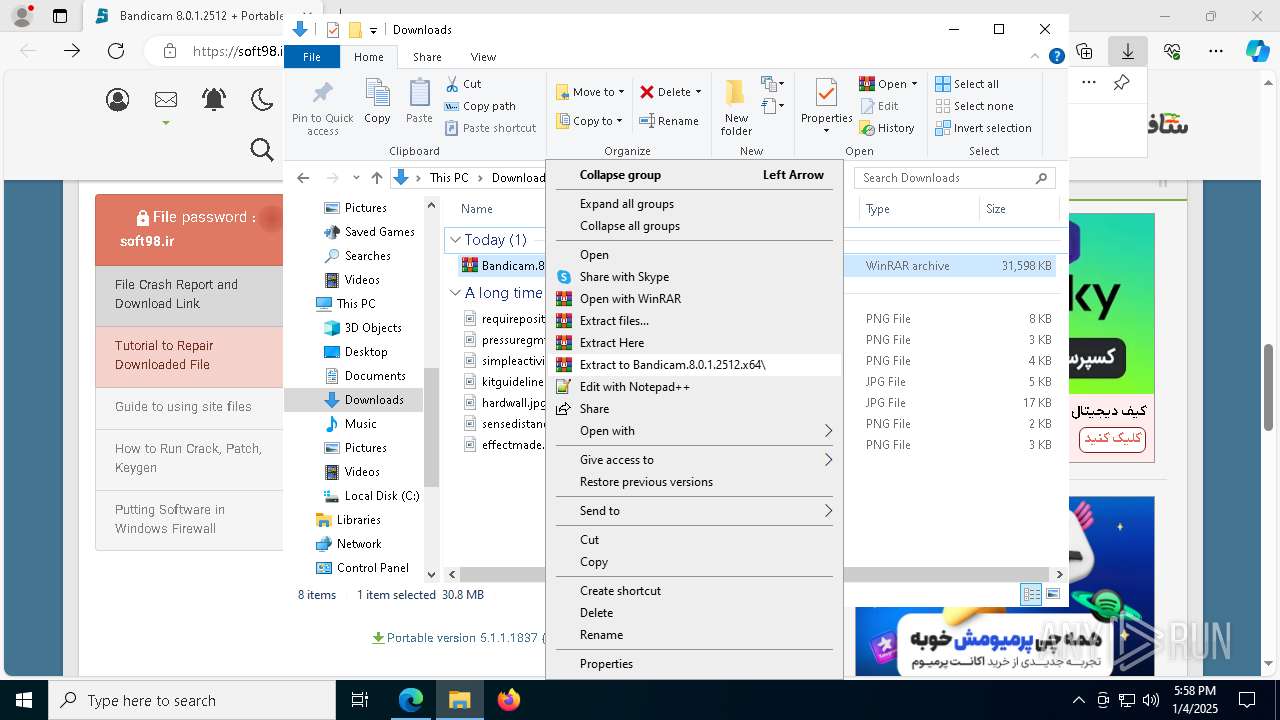Click the Explorer Back arrow
The image size is (1280, 720).
[303, 178]
